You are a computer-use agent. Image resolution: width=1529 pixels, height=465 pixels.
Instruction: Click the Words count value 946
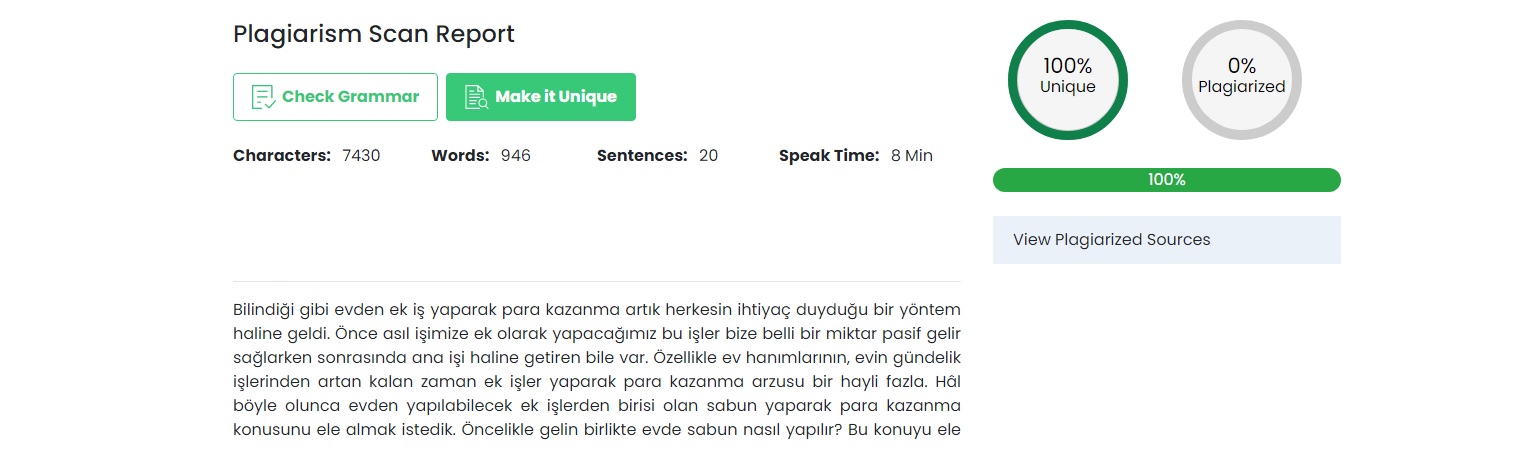click(x=516, y=156)
